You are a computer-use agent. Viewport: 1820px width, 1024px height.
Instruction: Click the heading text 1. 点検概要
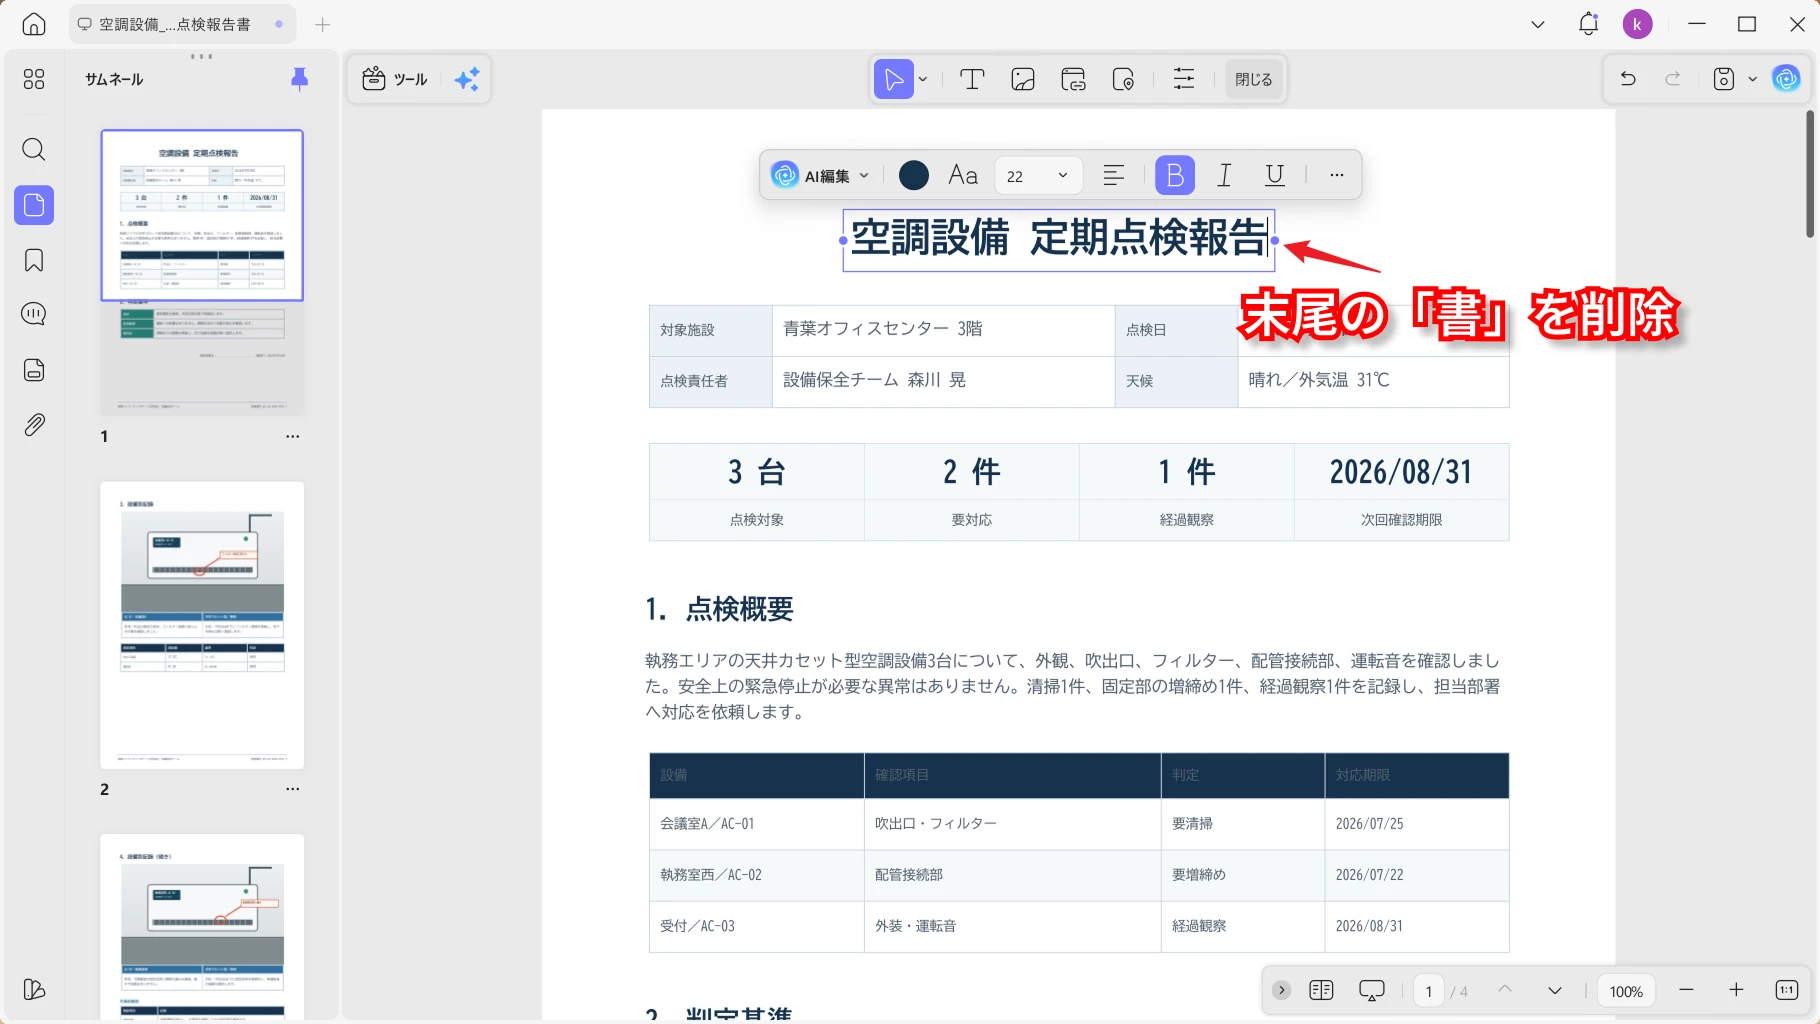point(719,608)
